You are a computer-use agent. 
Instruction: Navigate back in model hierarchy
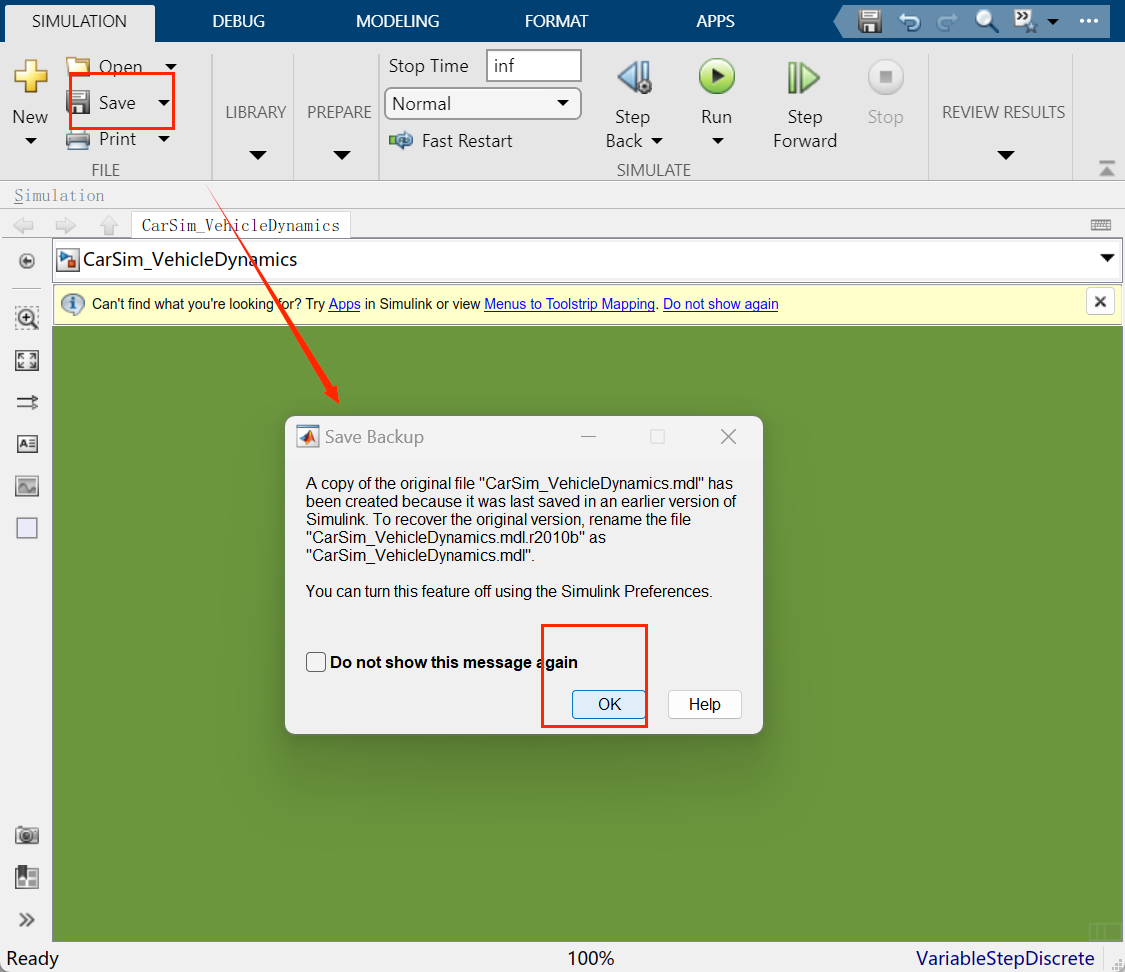point(24,225)
